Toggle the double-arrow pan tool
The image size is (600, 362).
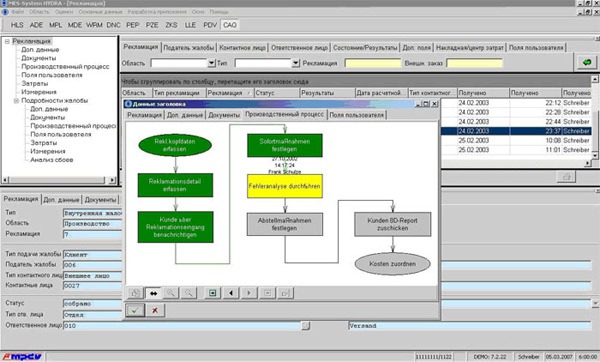point(153,293)
